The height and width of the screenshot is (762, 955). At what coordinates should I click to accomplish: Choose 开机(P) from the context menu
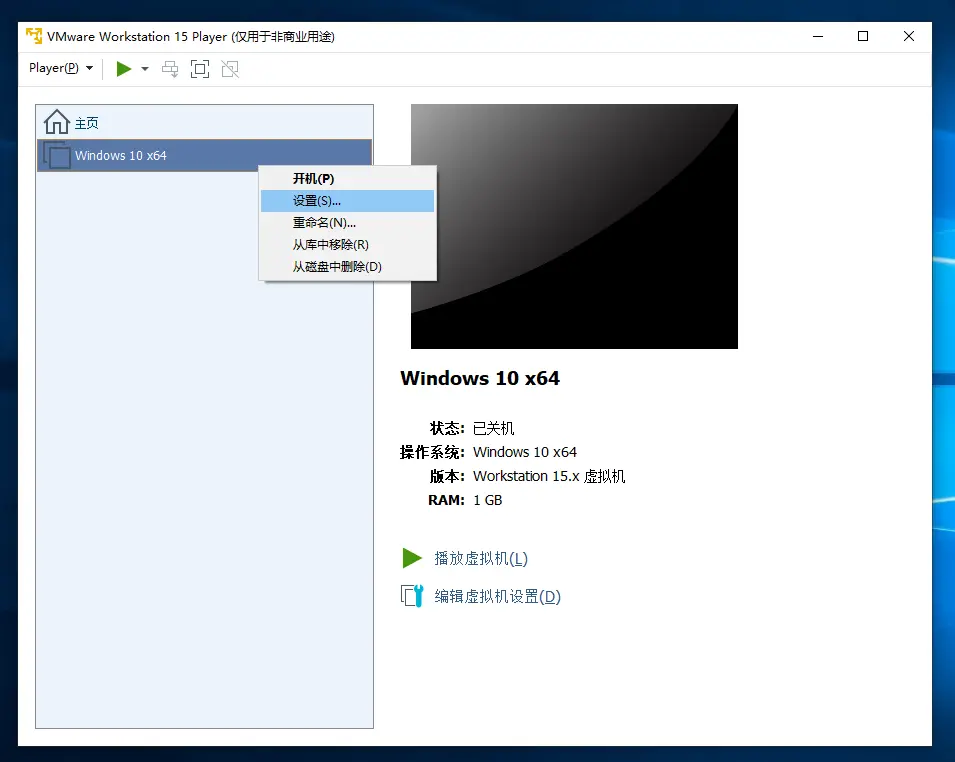pyautogui.click(x=347, y=178)
